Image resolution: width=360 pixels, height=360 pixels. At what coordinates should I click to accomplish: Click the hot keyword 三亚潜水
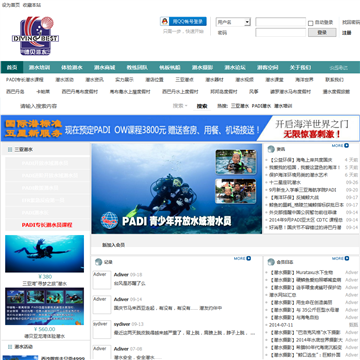click(x=240, y=106)
